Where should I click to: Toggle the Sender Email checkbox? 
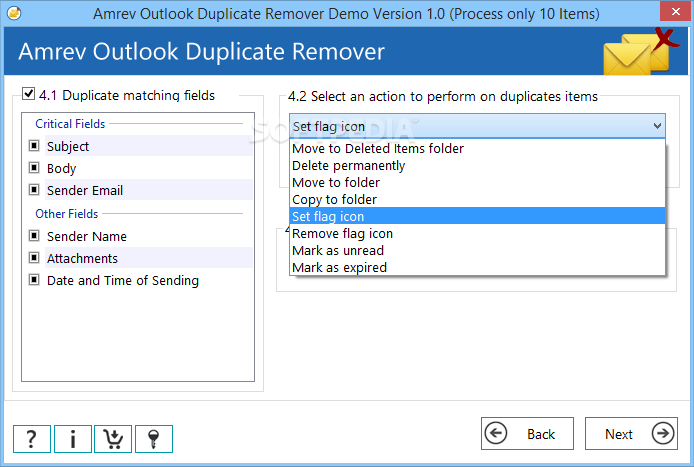34,190
